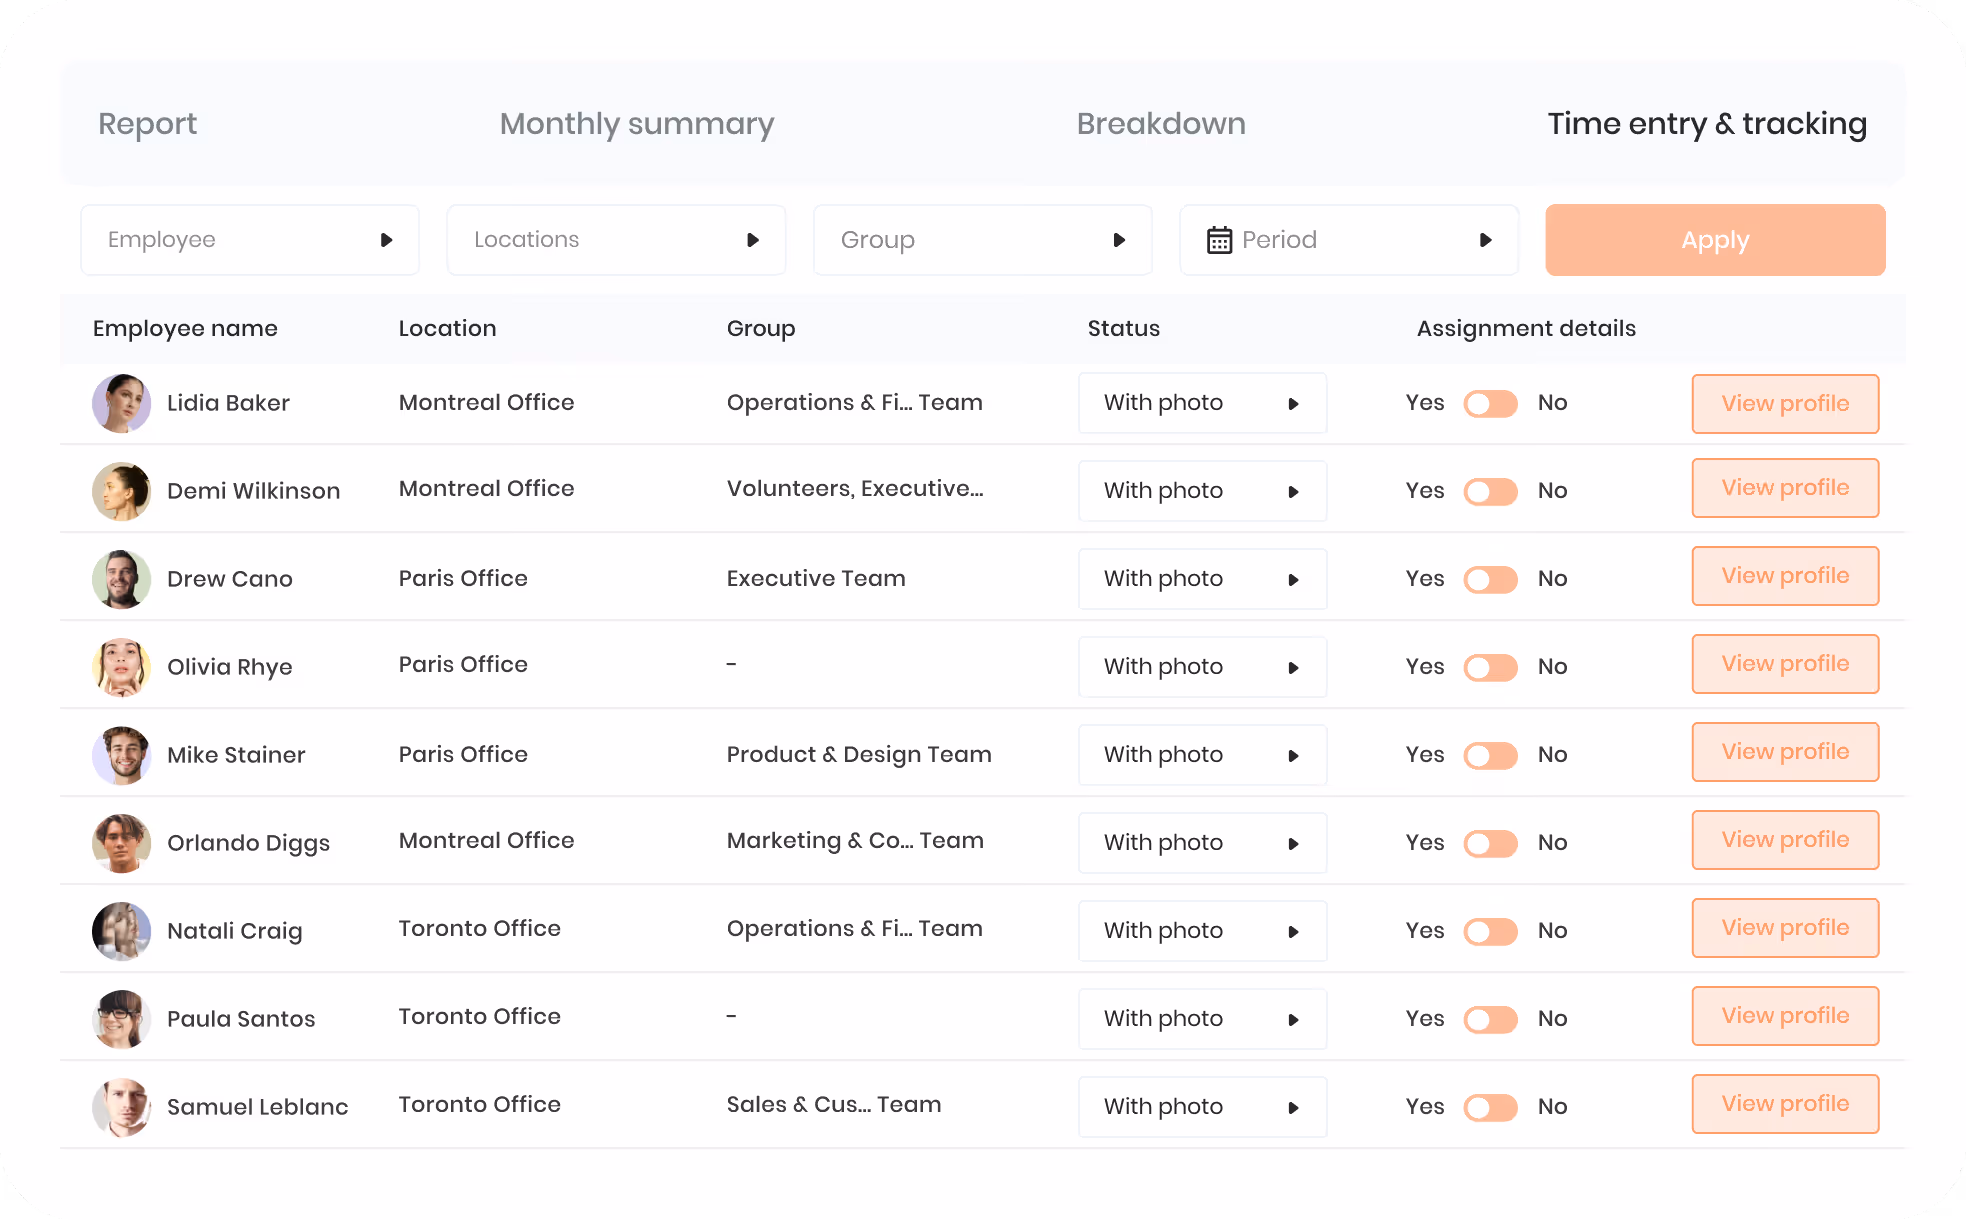Click Natali Craig's profile picture

point(122,931)
